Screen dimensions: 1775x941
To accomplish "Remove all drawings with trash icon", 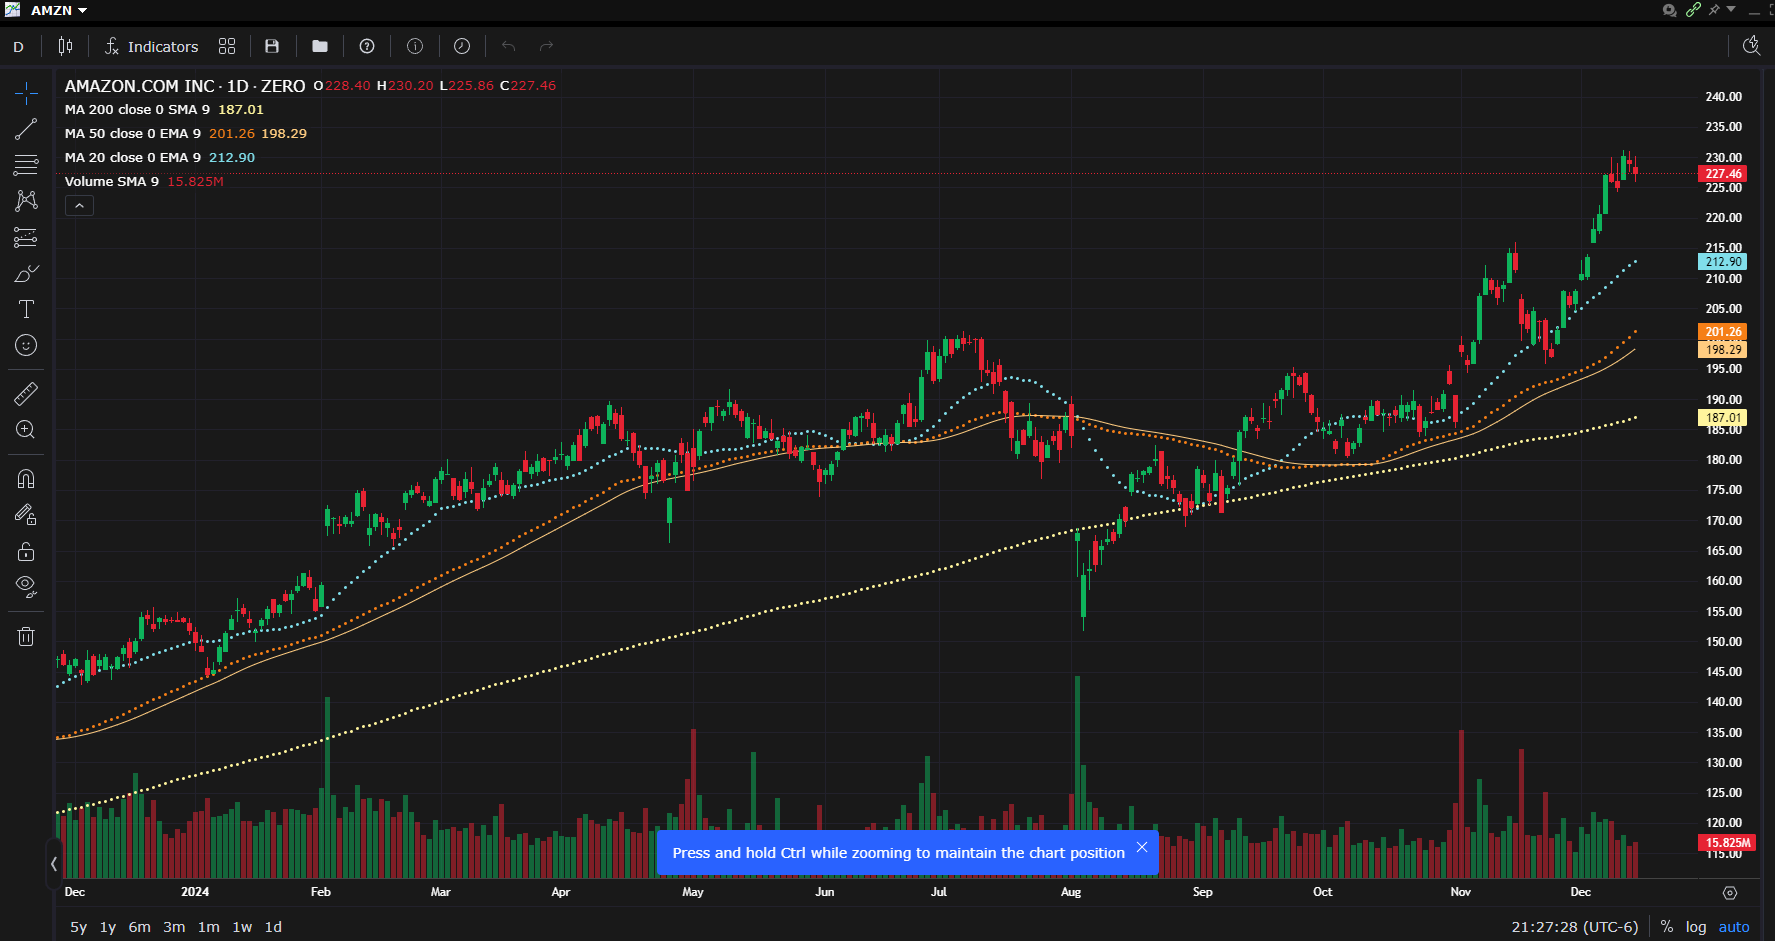I will 26,636.
